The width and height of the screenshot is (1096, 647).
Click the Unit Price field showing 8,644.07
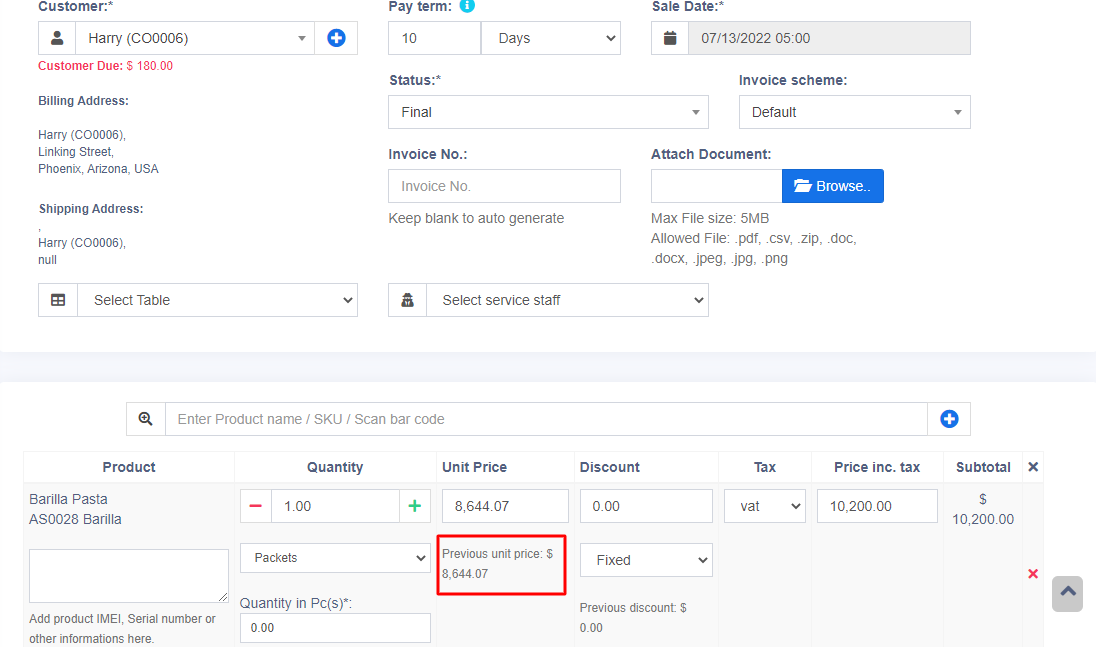505,506
